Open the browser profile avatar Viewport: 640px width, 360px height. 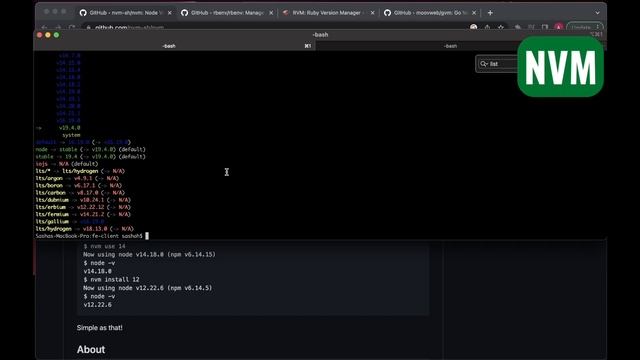click(x=558, y=27)
